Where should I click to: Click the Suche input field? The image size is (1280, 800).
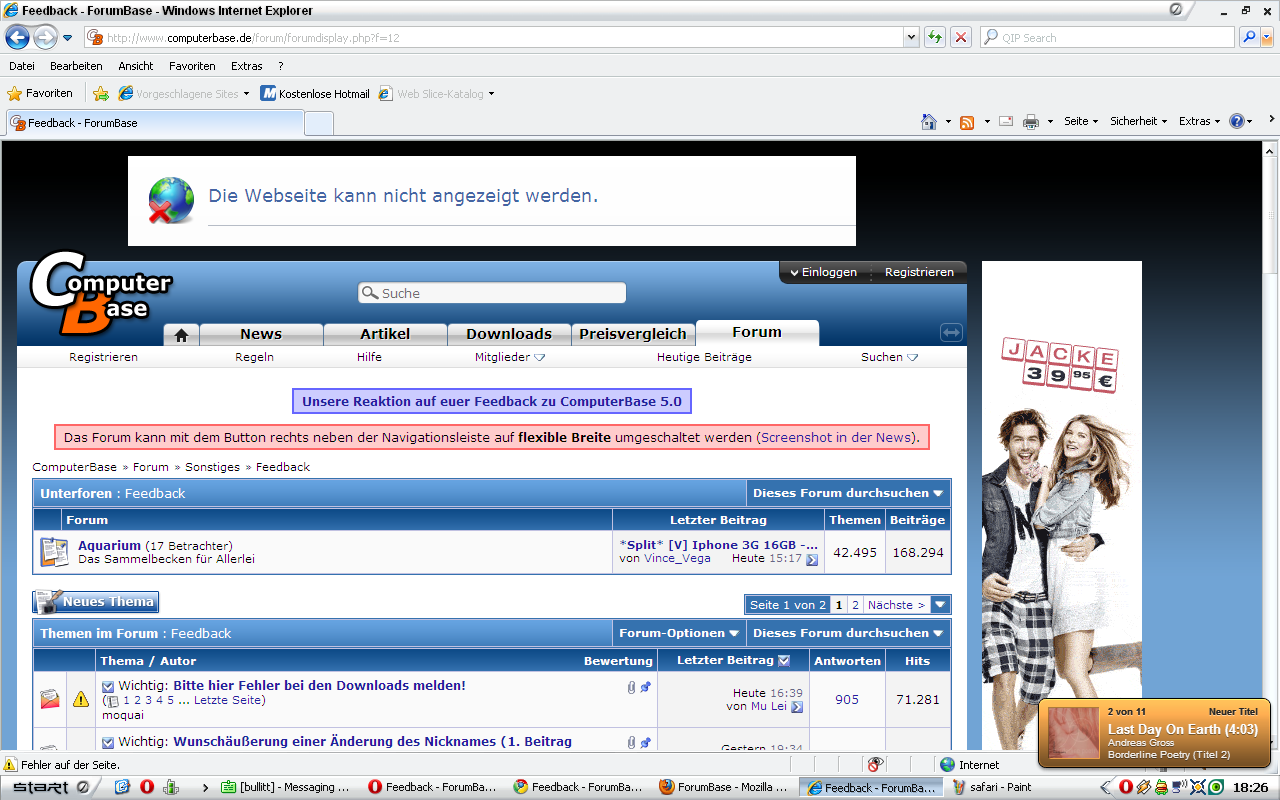coord(492,293)
